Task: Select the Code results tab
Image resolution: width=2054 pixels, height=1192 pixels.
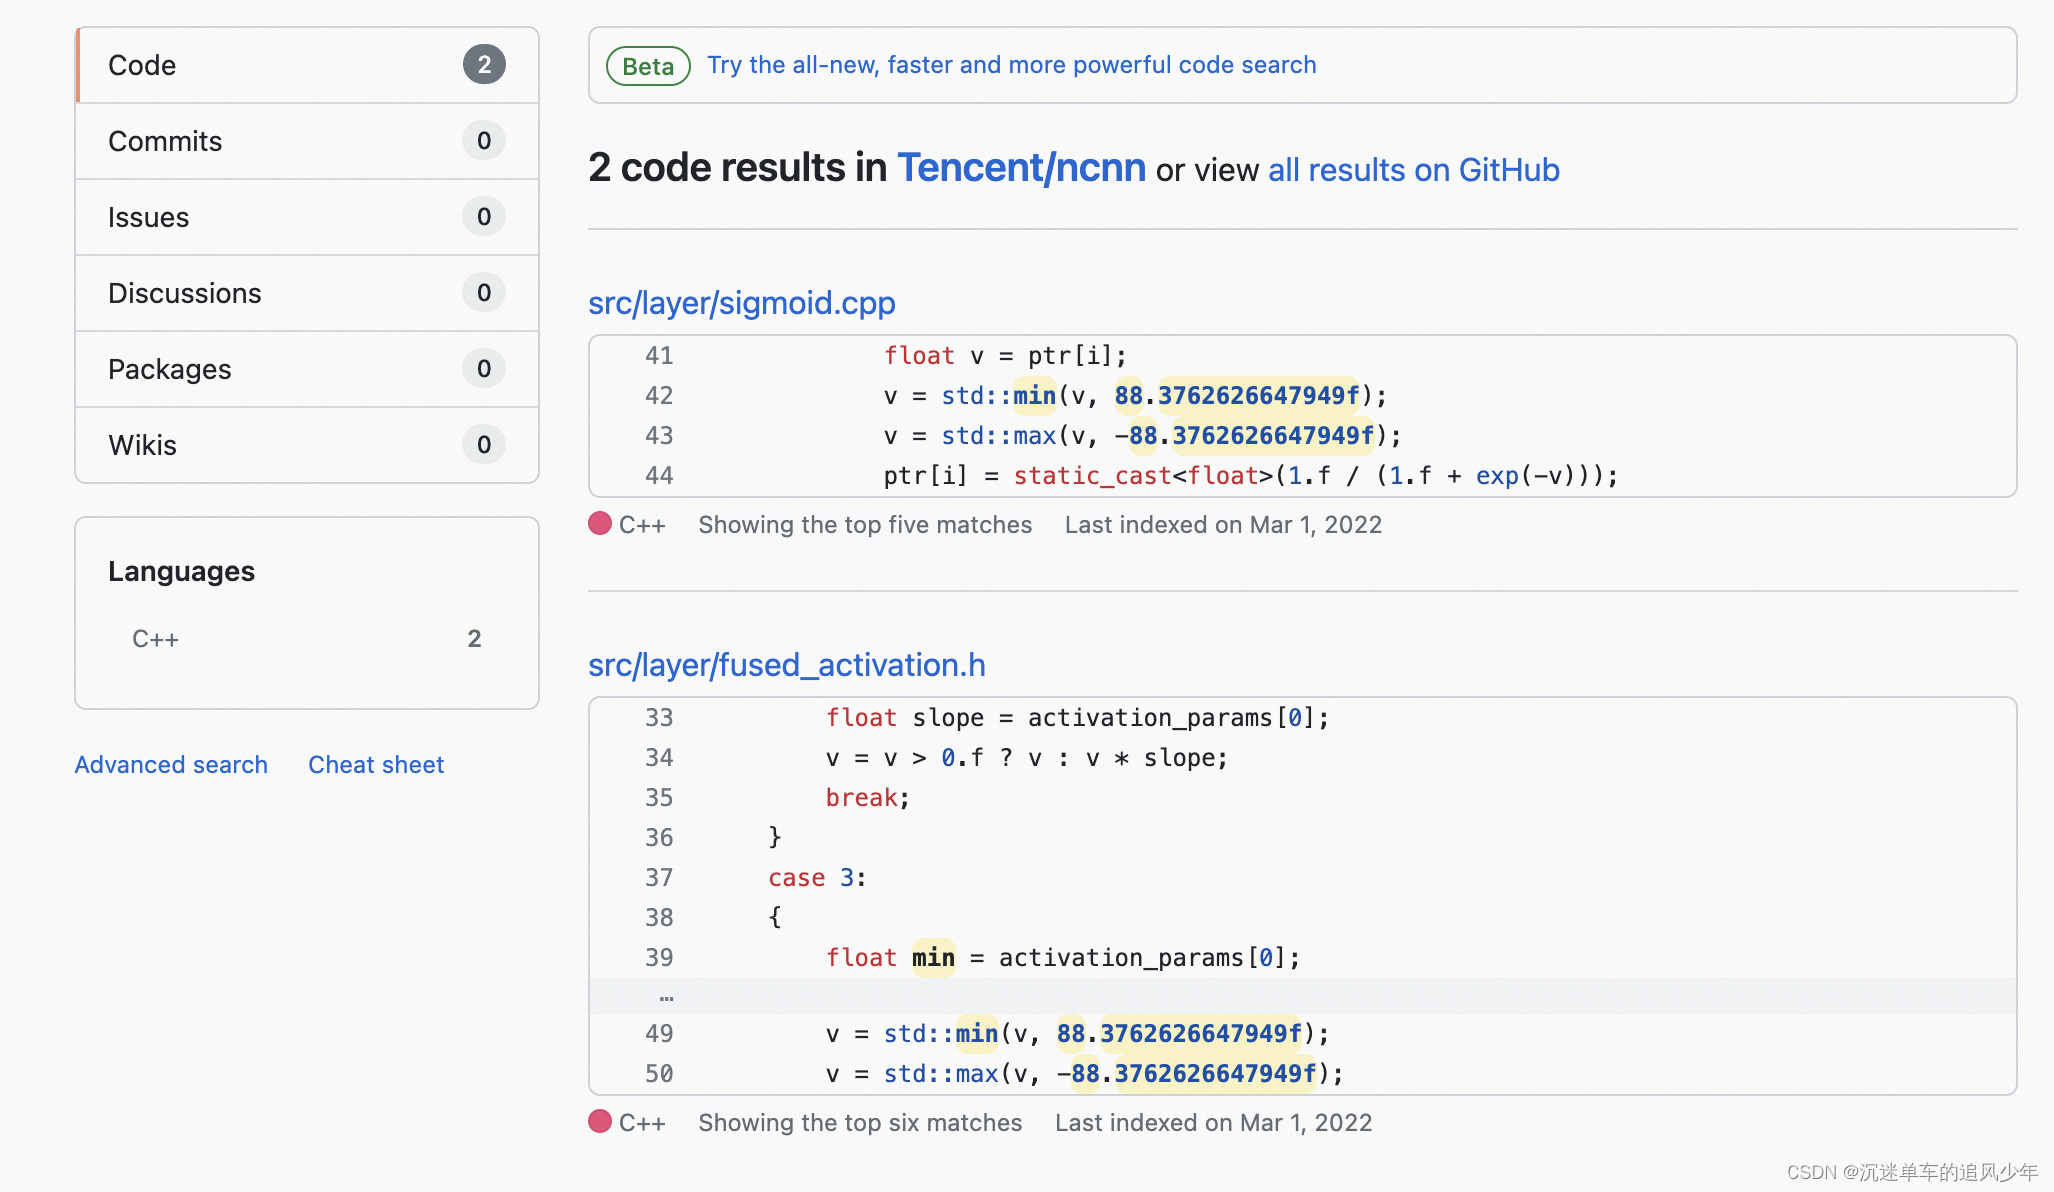Action: [307, 65]
